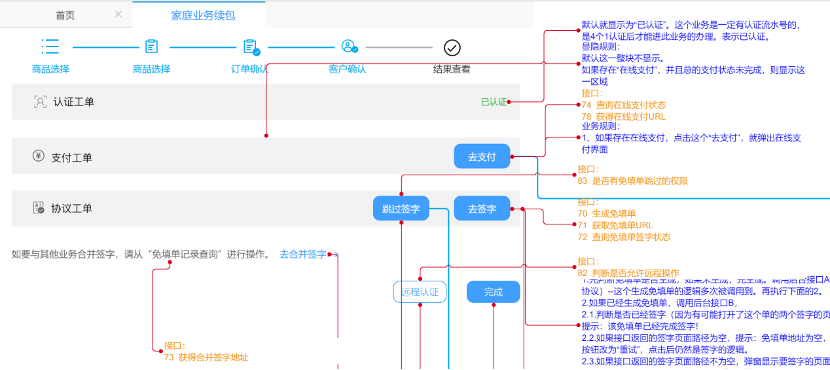Click the 协议工单 document icon
The width and height of the screenshot is (830, 370).
click(x=39, y=208)
